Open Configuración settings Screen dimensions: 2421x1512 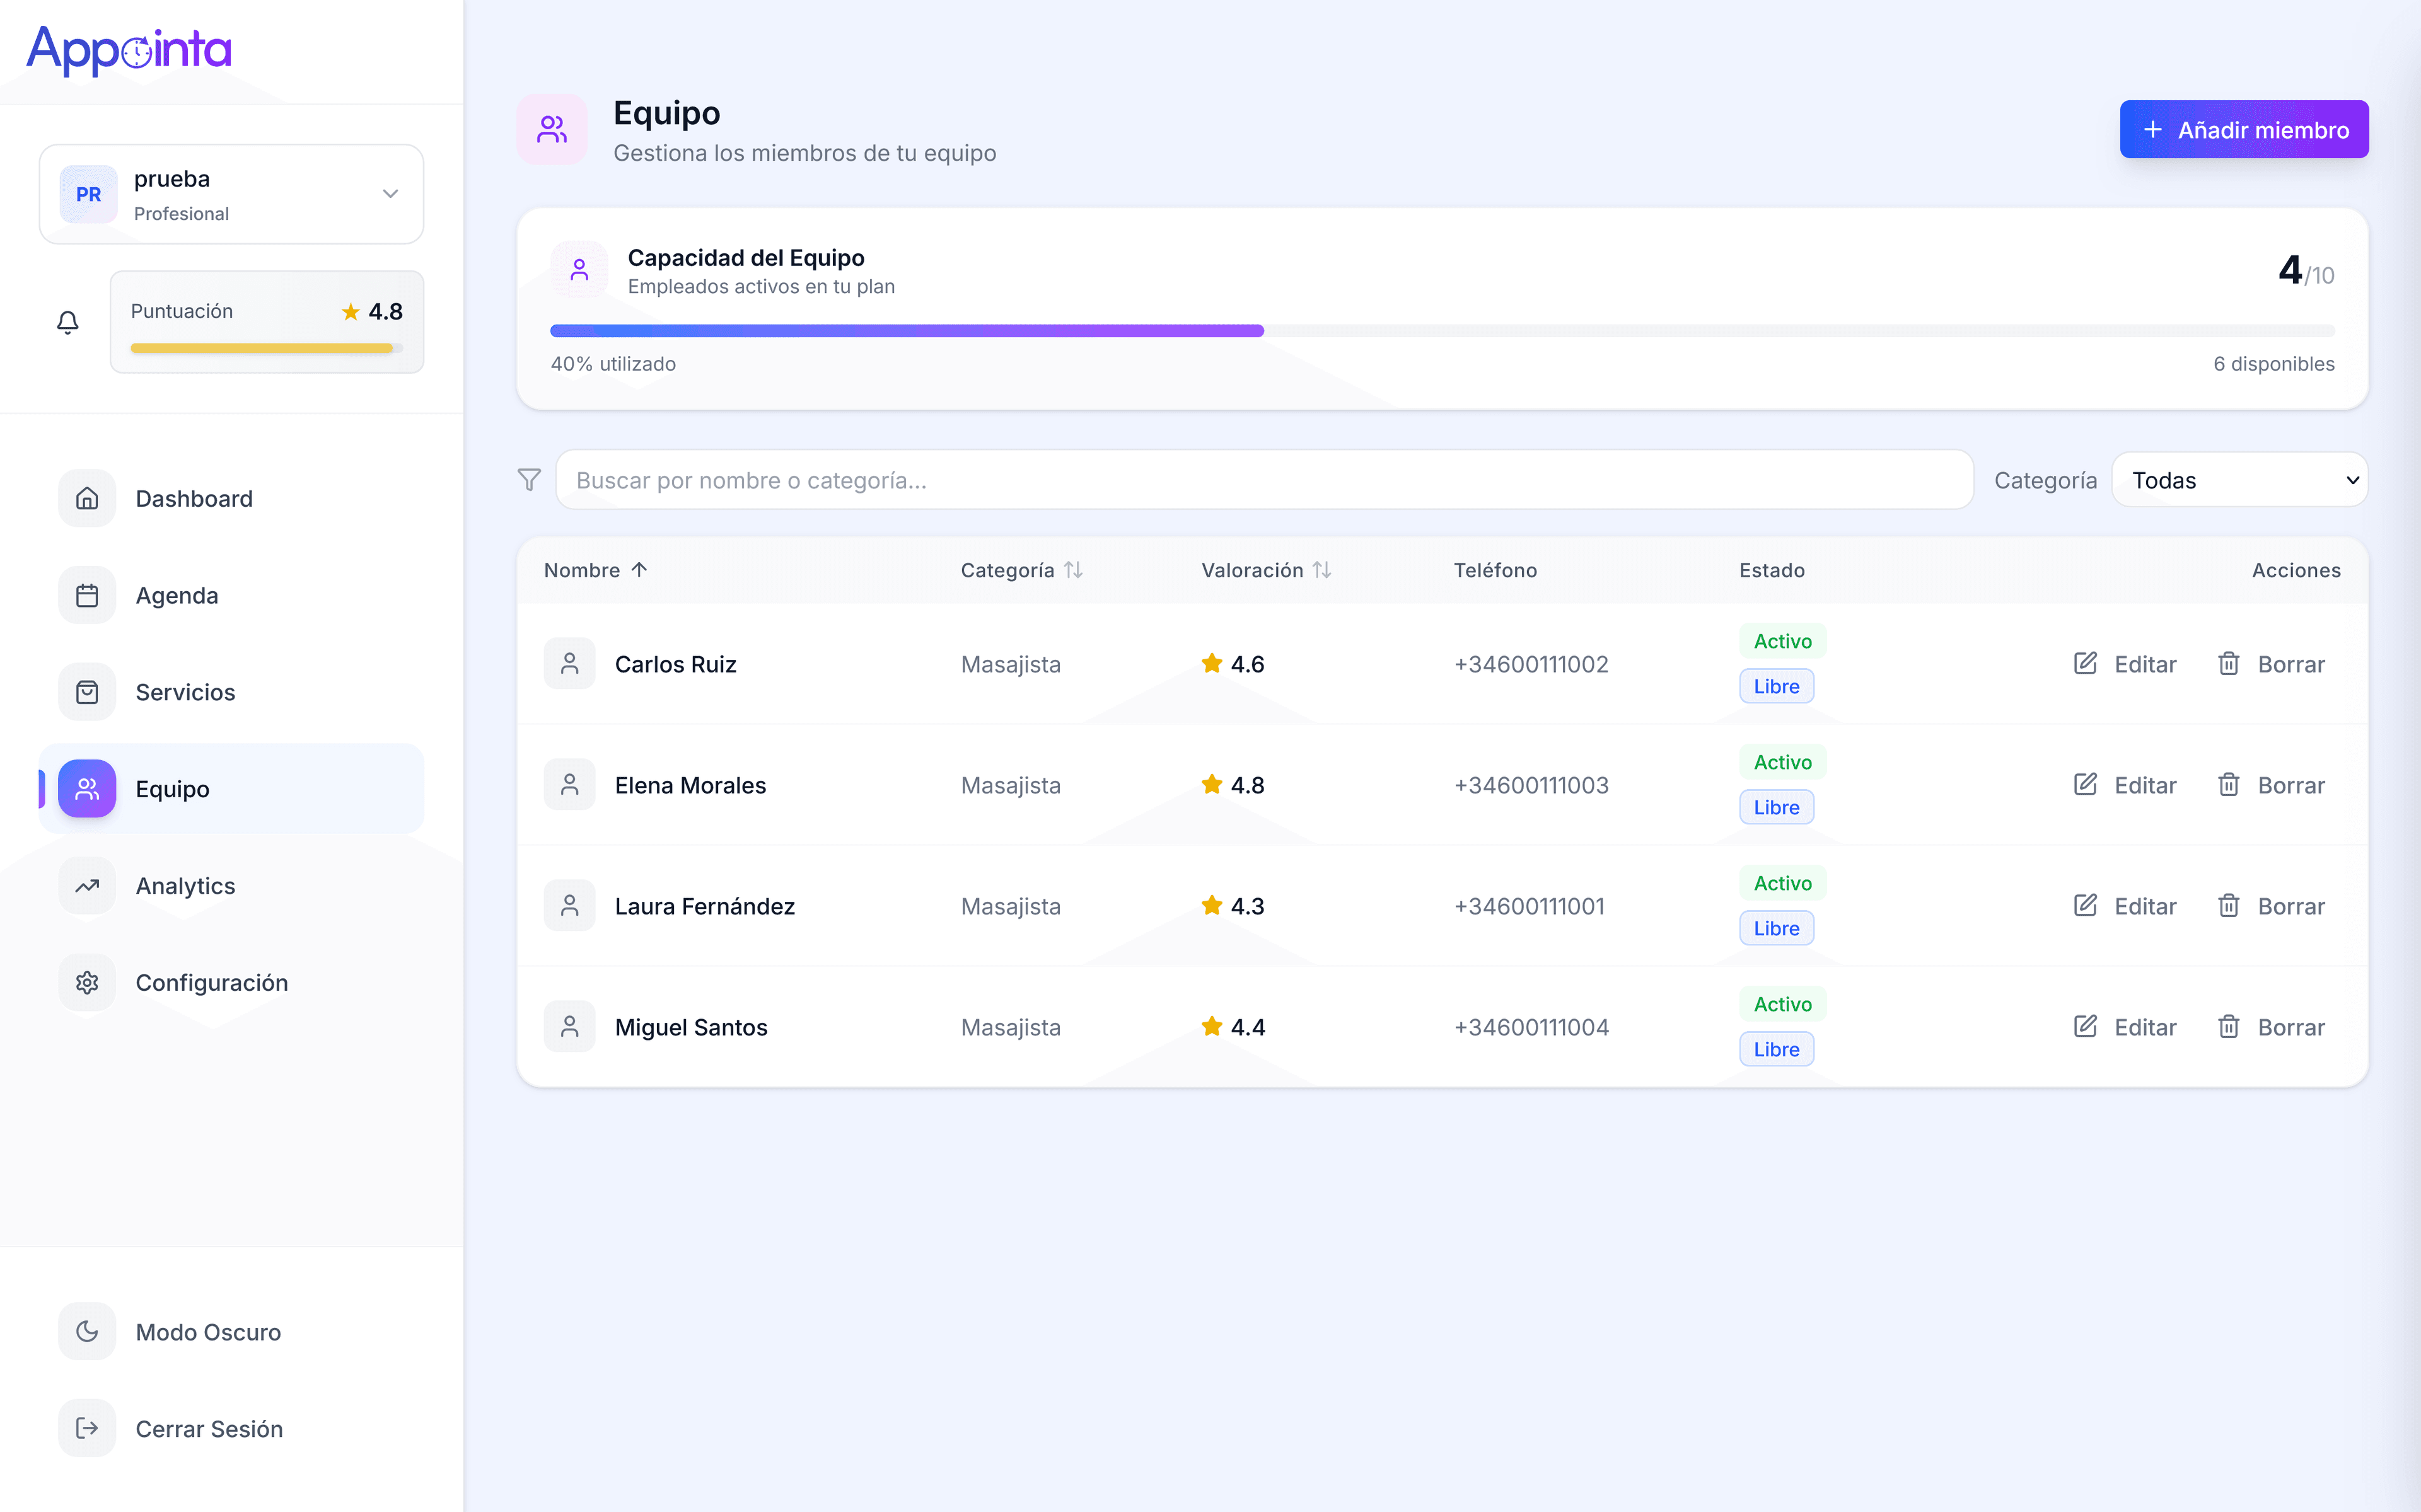pyautogui.click(x=231, y=982)
